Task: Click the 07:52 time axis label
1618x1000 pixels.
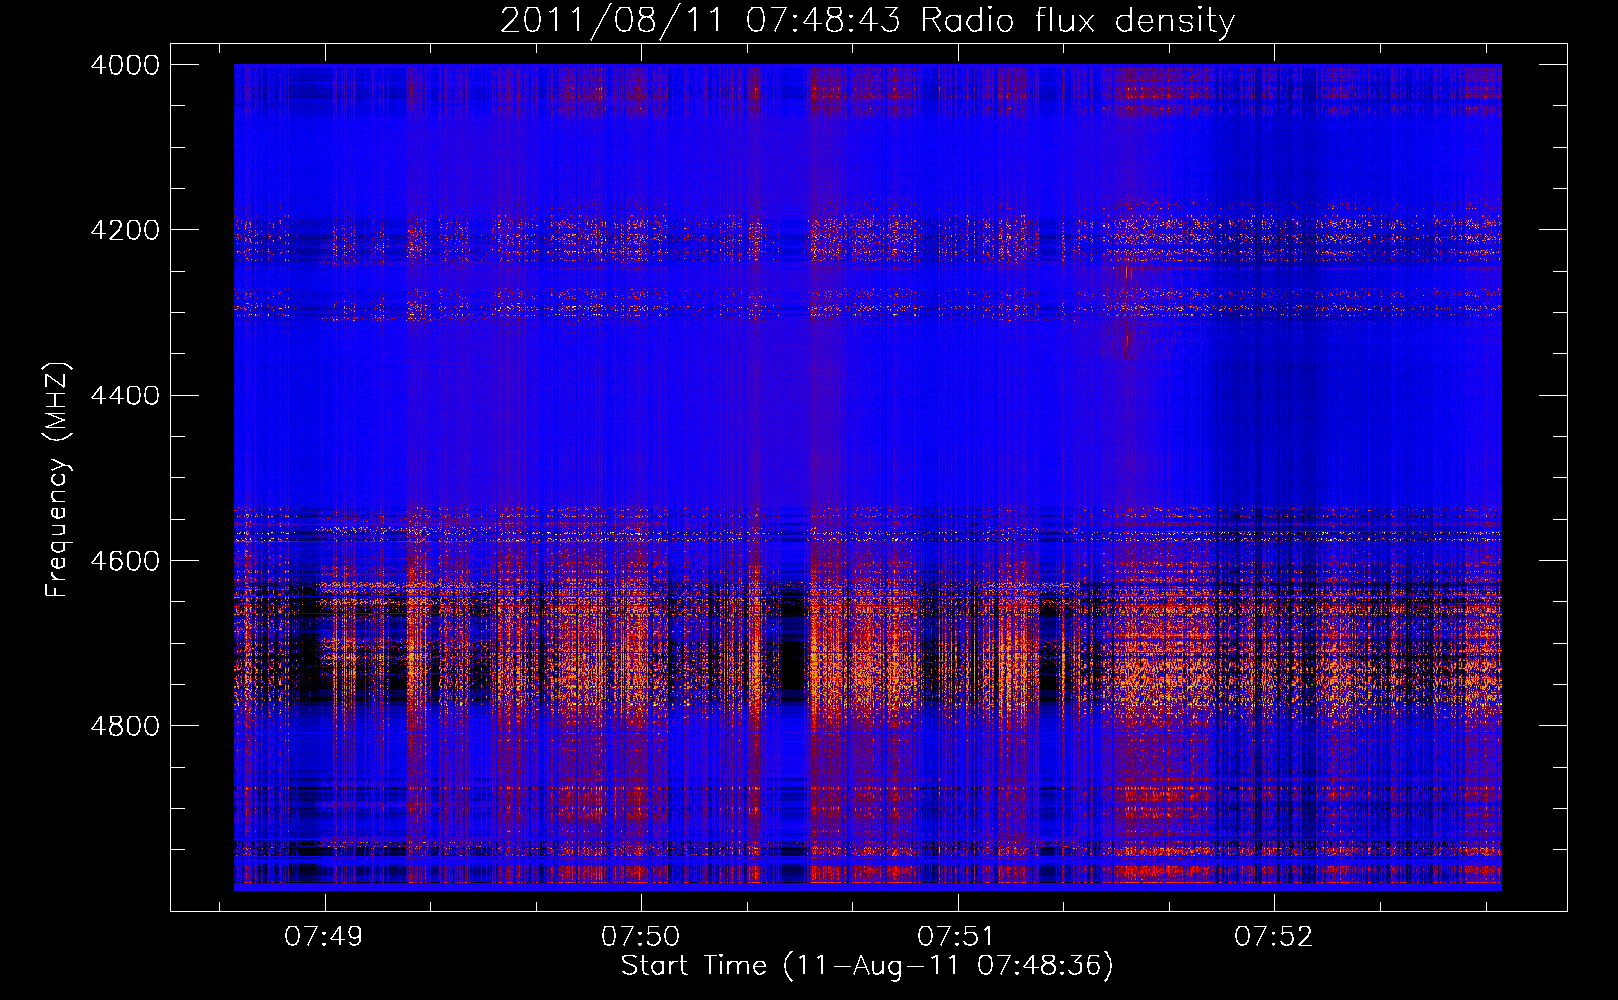Action: [x=1273, y=937]
